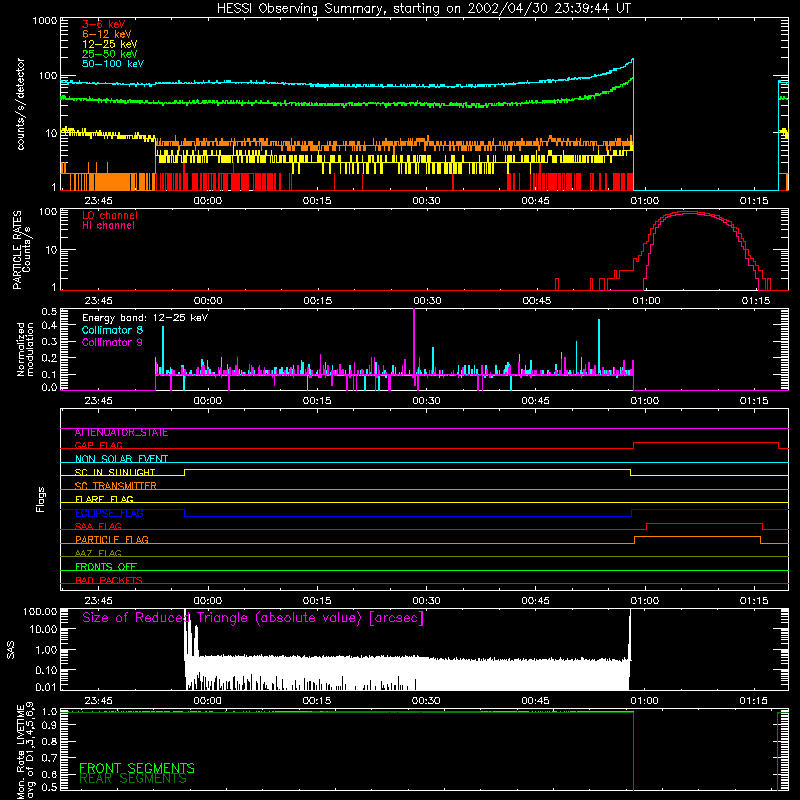This screenshot has height=800, width=800.
Task: Click the yellow 12-25 keV legend entry in the count-rate panel
Action: pos(110,44)
